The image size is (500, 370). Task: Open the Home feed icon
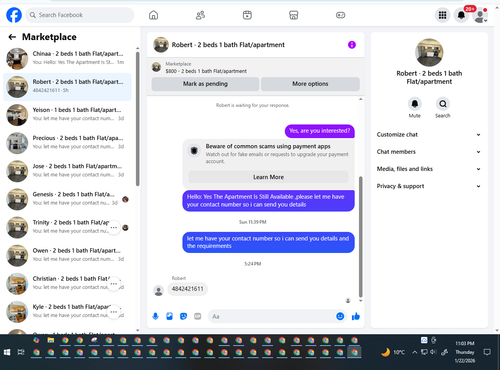(x=153, y=15)
